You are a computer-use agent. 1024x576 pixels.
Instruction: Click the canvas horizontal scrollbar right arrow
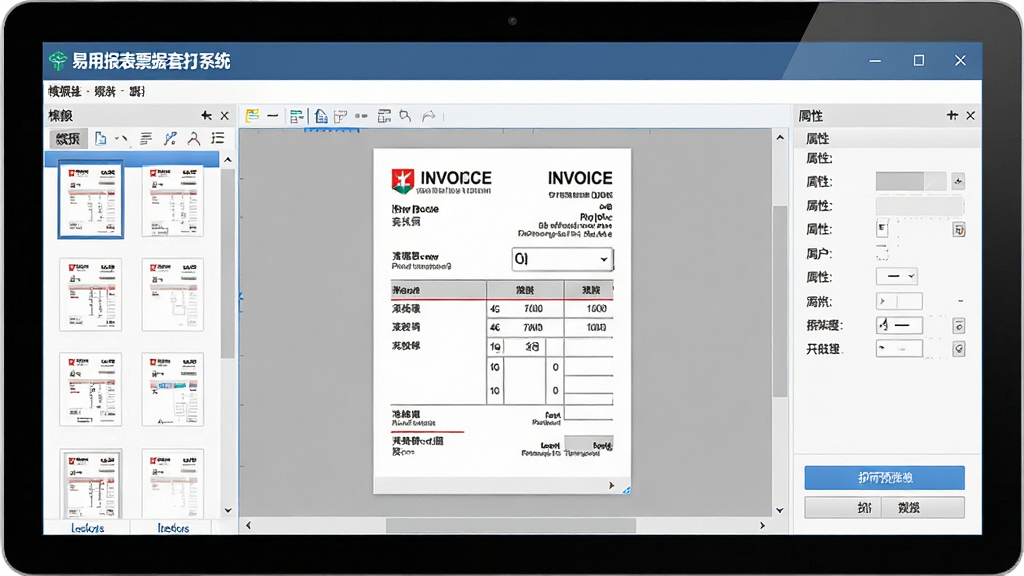pyautogui.click(x=762, y=526)
